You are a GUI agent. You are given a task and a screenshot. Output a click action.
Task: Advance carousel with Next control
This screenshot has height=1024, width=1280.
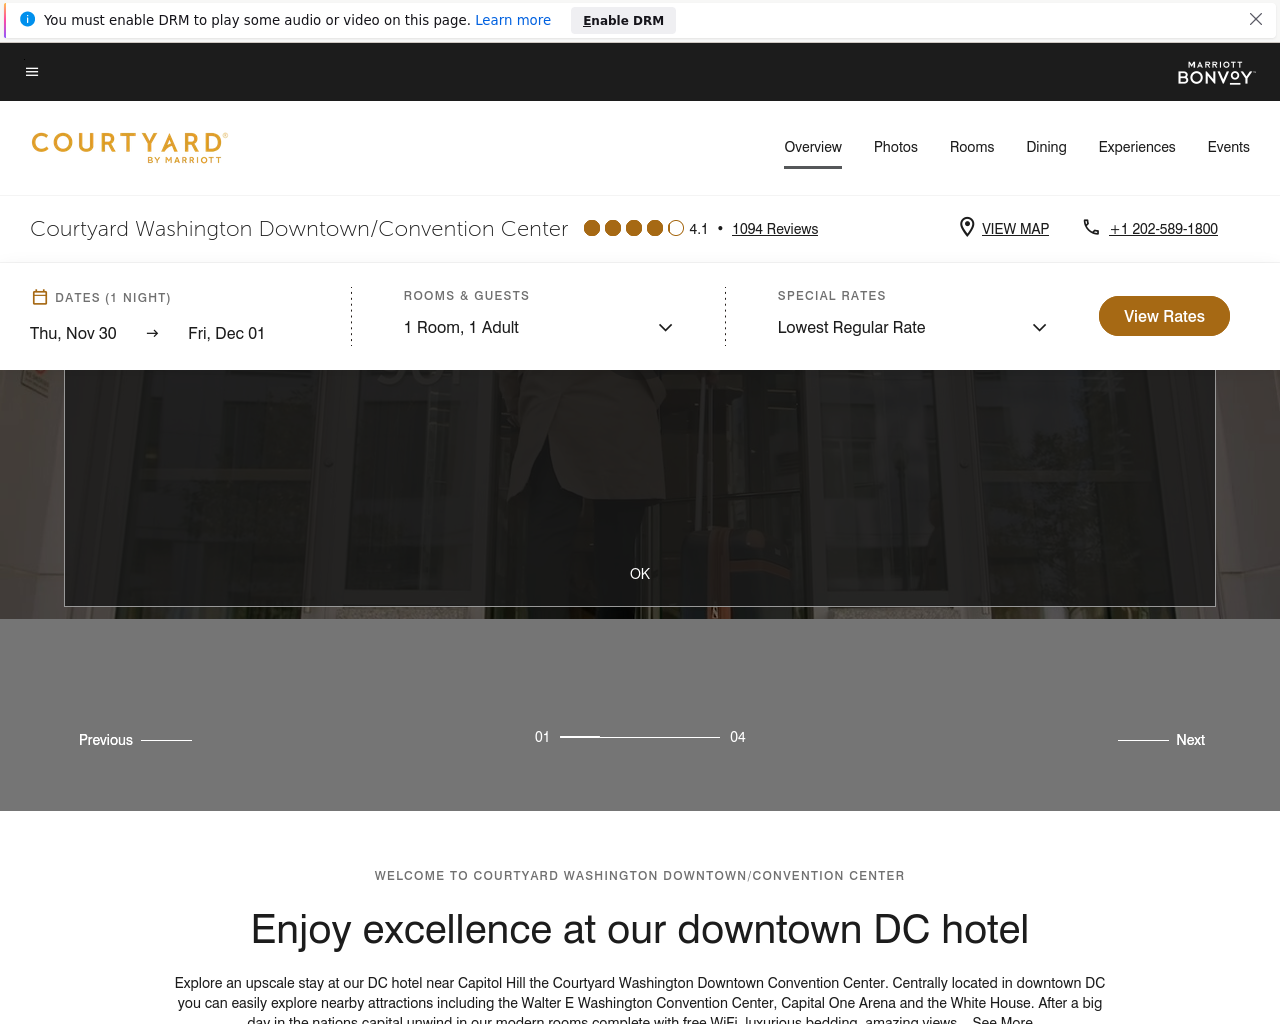1161,740
